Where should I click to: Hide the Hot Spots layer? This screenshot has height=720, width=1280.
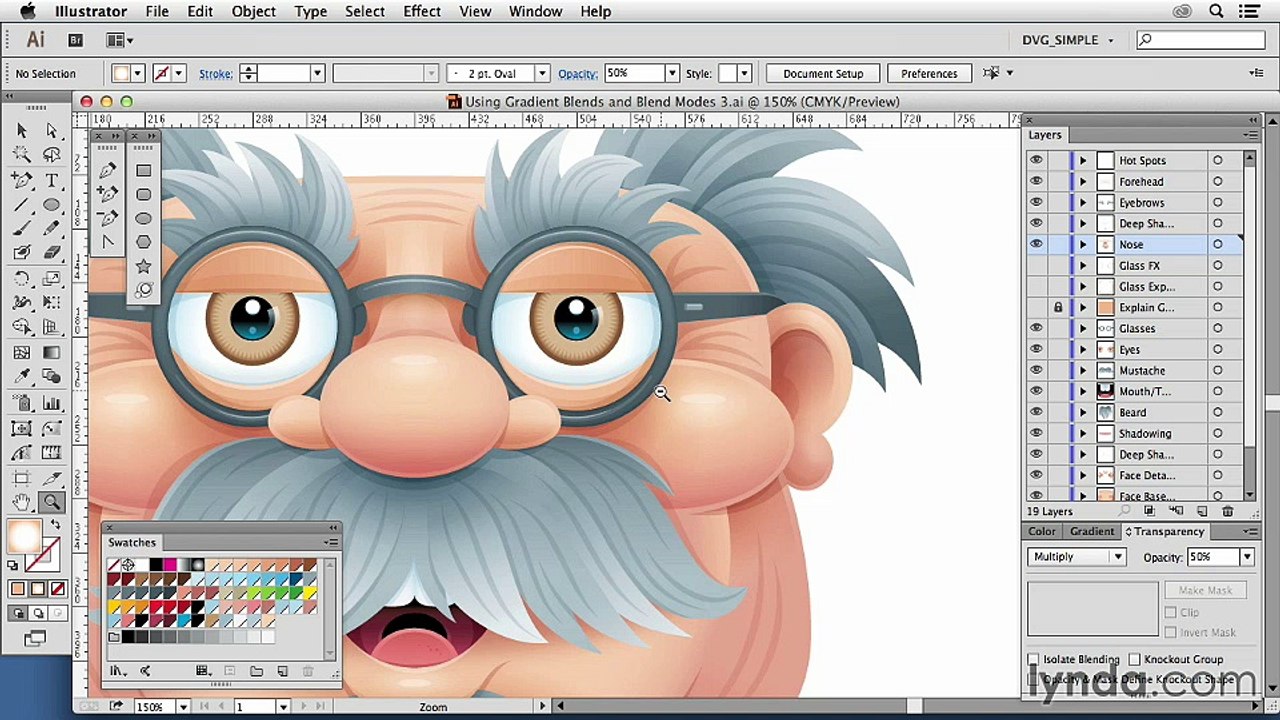pyautogui.click(x=1036, y=160)
